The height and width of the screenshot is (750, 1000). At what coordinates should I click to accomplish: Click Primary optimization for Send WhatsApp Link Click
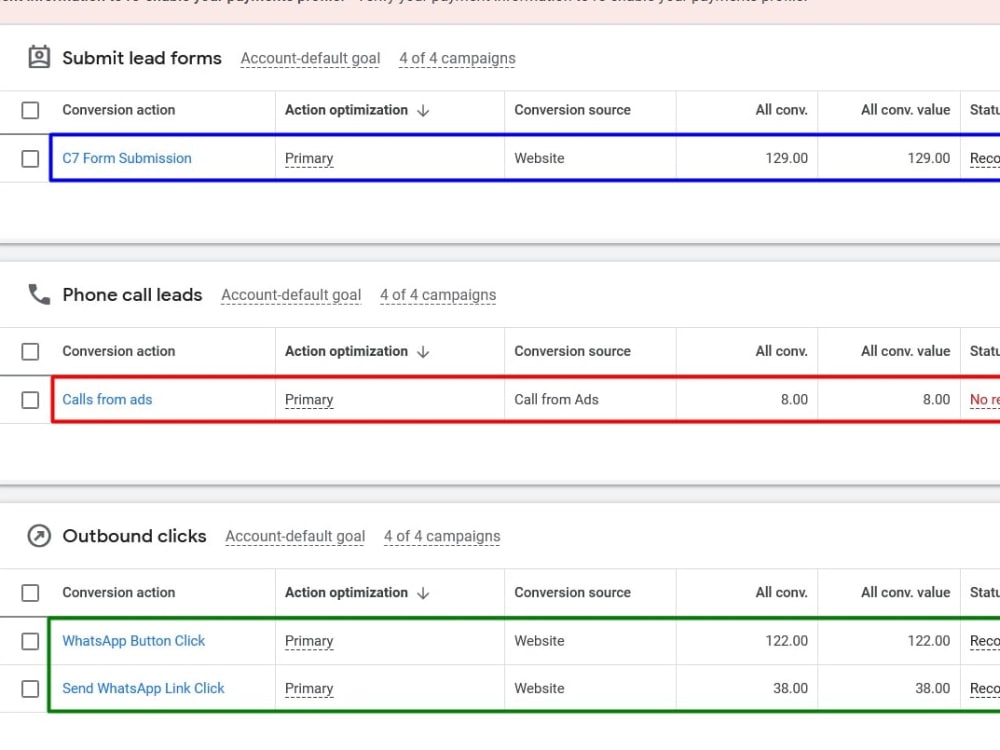tap(309, 688)
